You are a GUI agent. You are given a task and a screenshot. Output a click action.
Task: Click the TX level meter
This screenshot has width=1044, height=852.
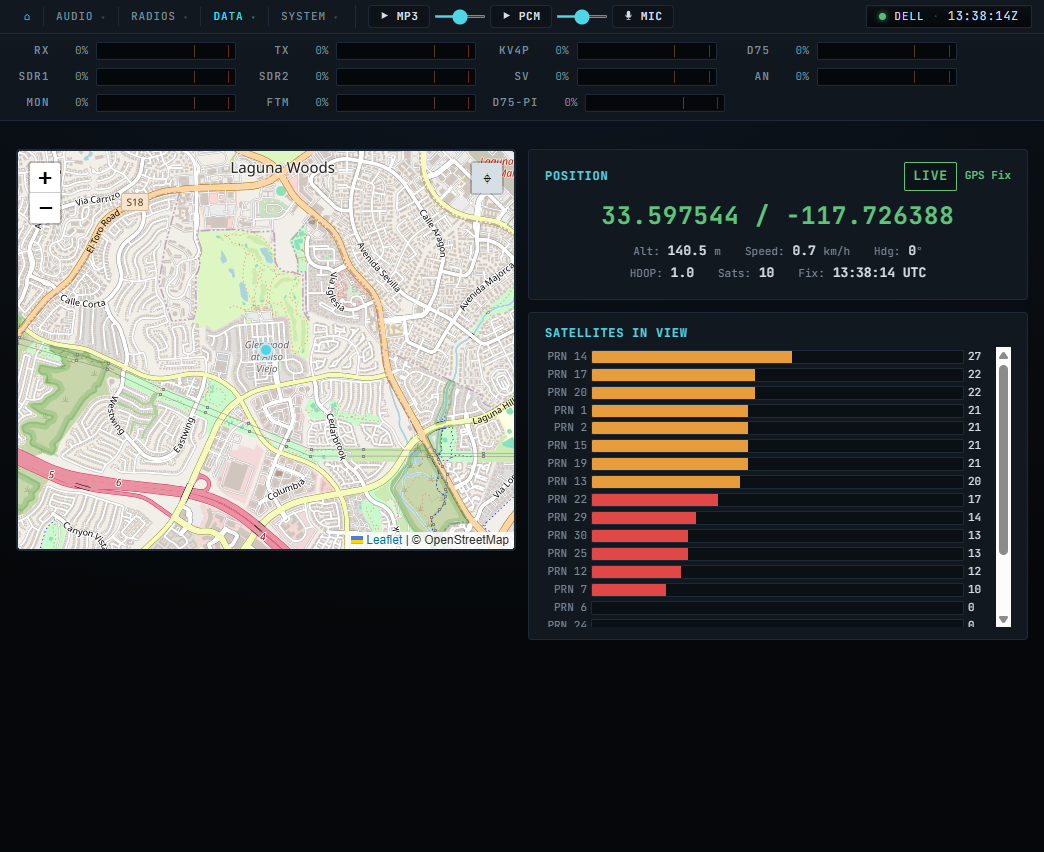405,51
